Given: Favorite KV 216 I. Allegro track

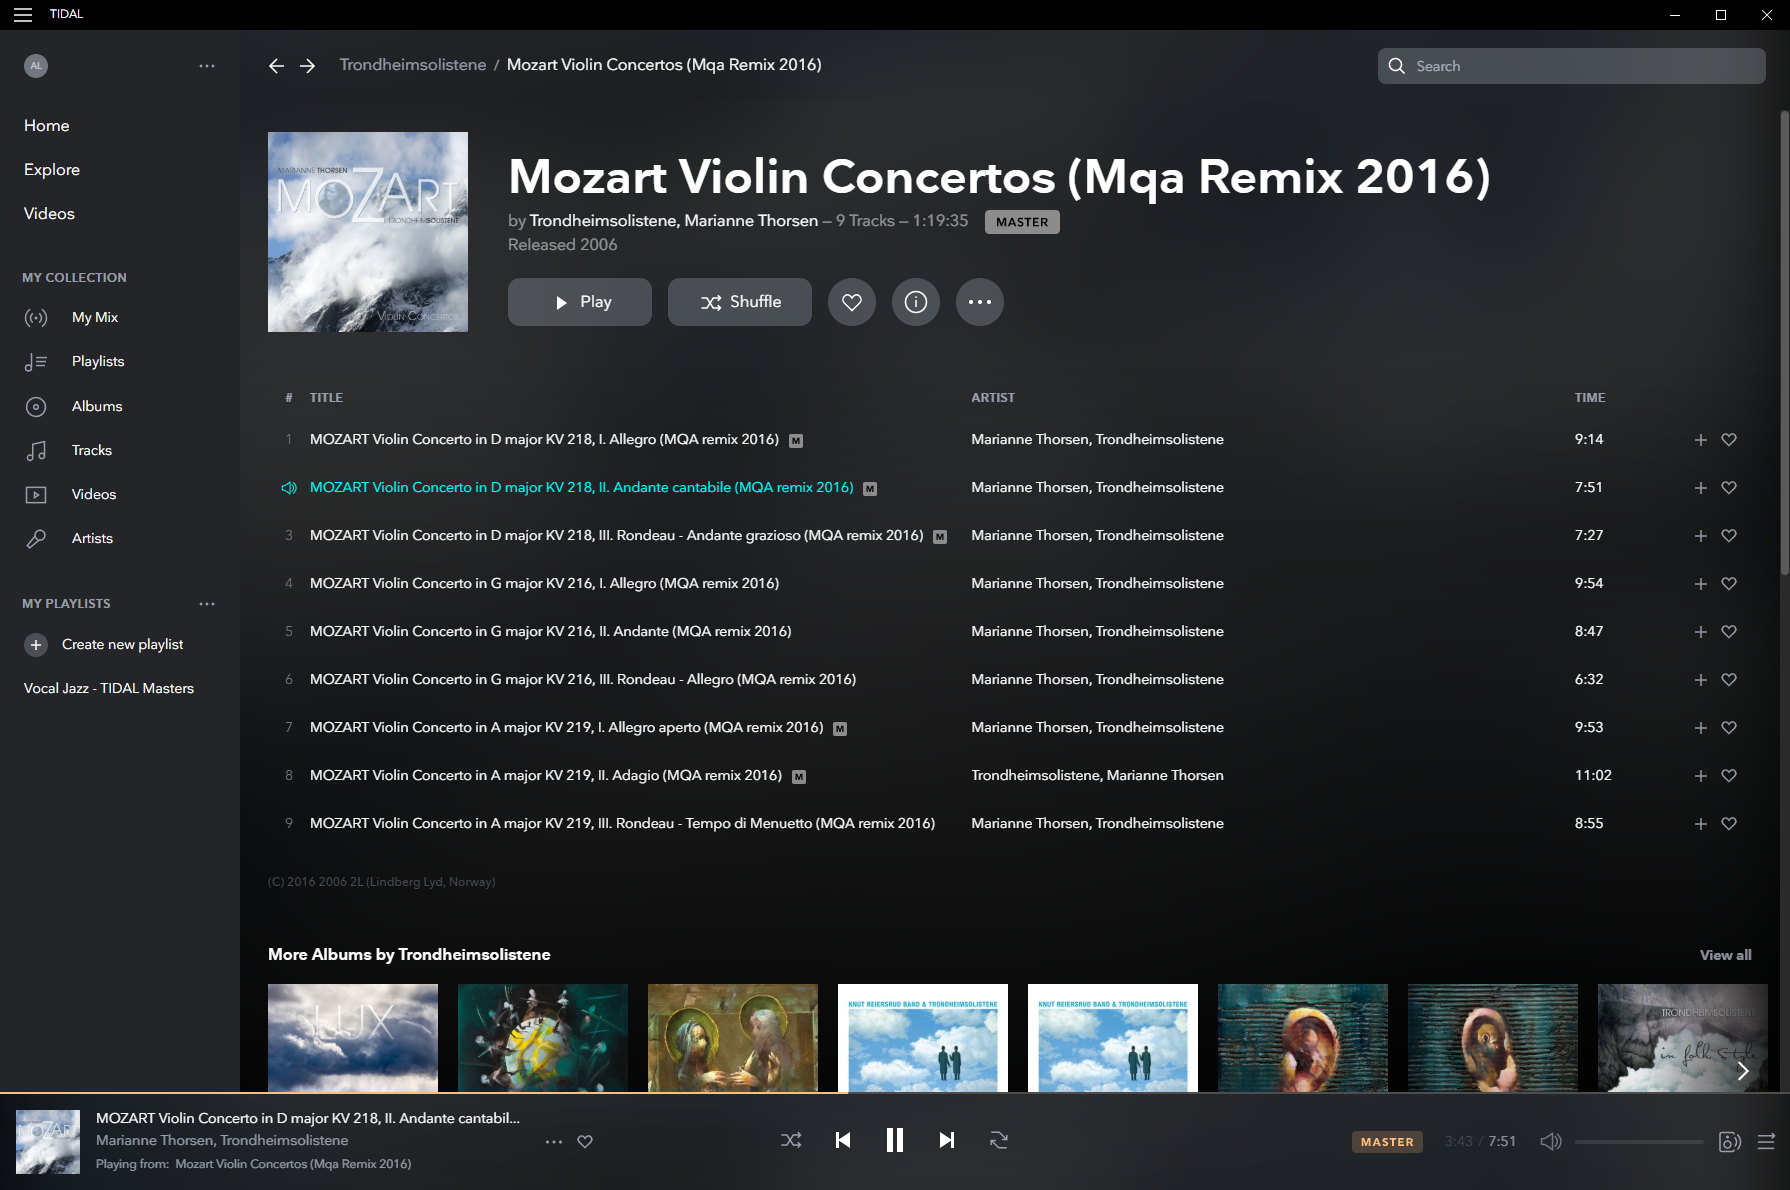Looking at the screenshot, I should point(1729,584).
